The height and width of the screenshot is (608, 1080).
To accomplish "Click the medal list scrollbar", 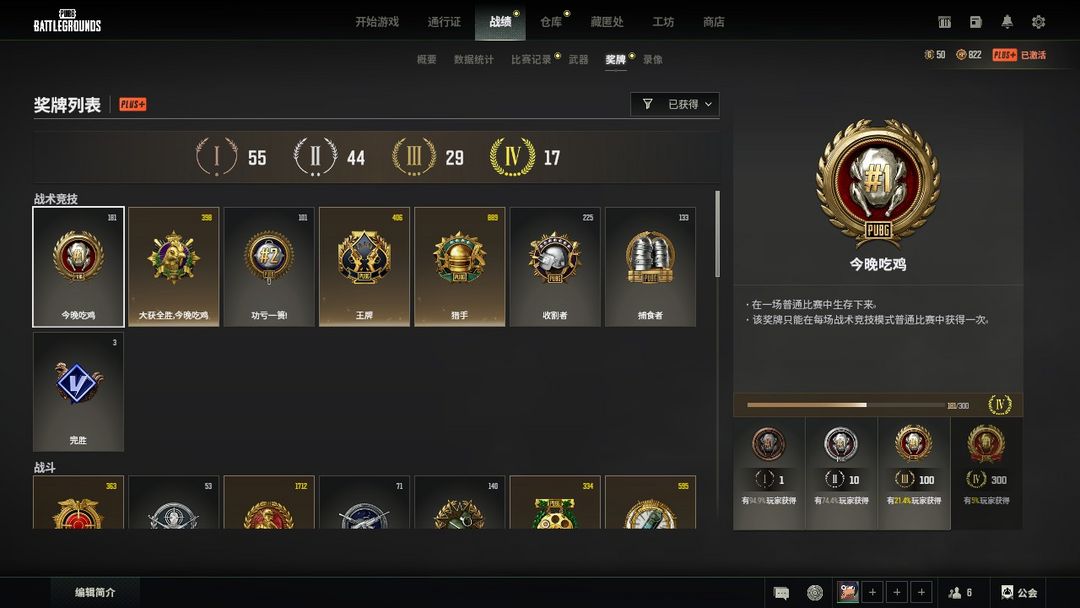I will click(718, 234).
